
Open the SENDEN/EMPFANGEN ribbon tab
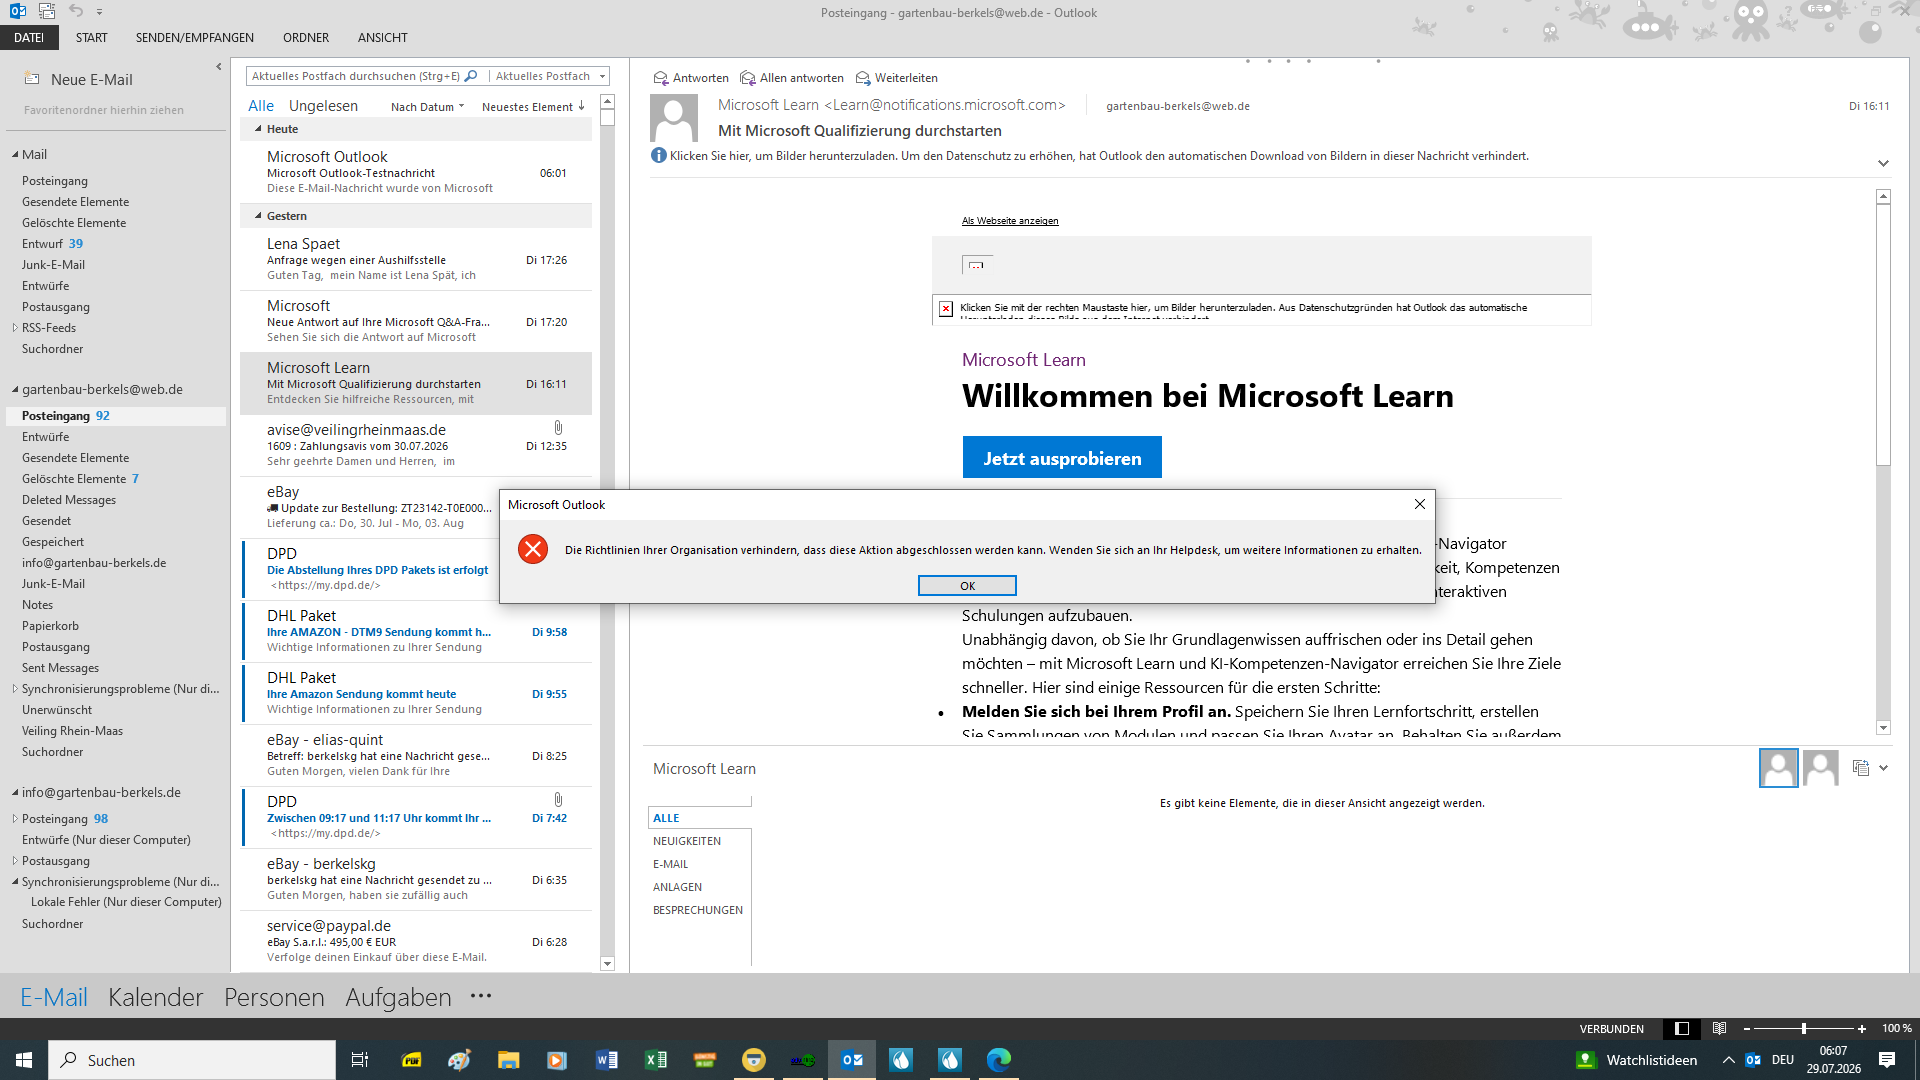pos(195,38)
